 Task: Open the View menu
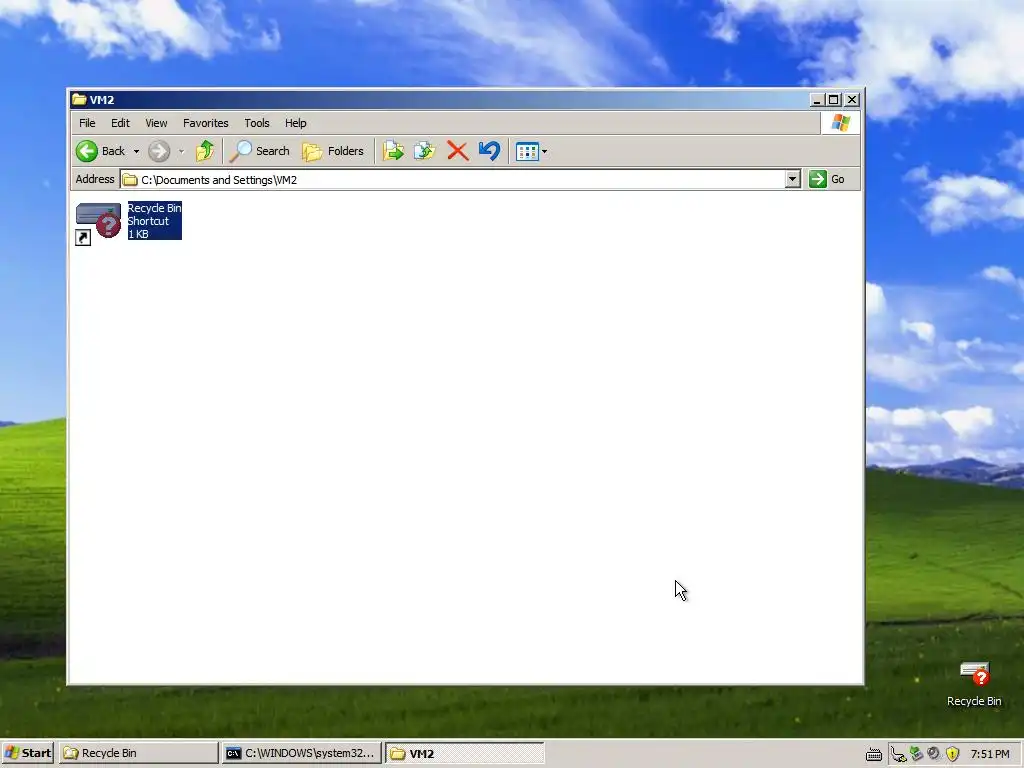156,123
